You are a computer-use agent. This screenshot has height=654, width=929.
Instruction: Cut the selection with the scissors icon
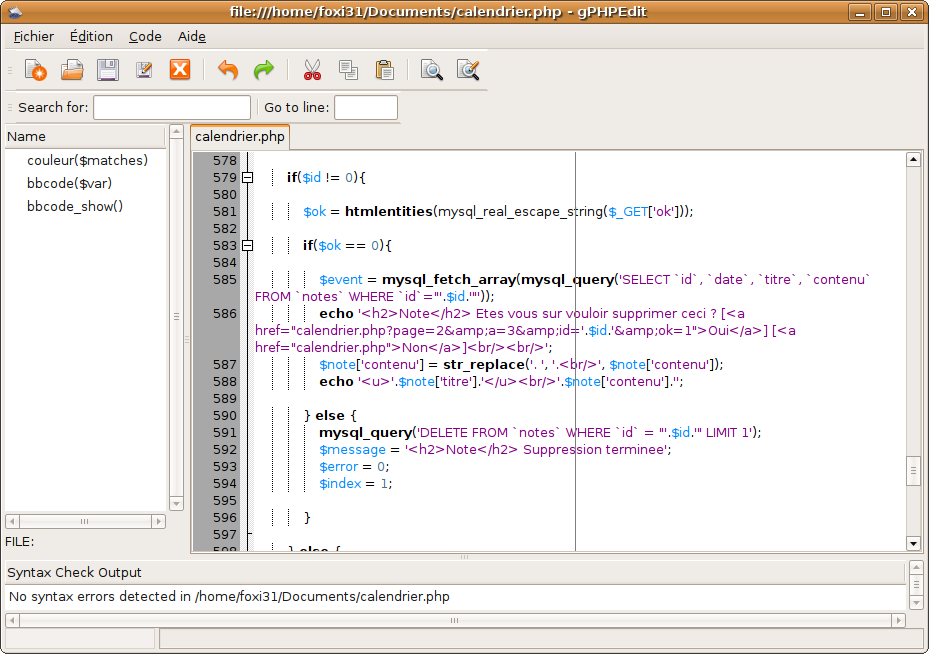[312, 70]
